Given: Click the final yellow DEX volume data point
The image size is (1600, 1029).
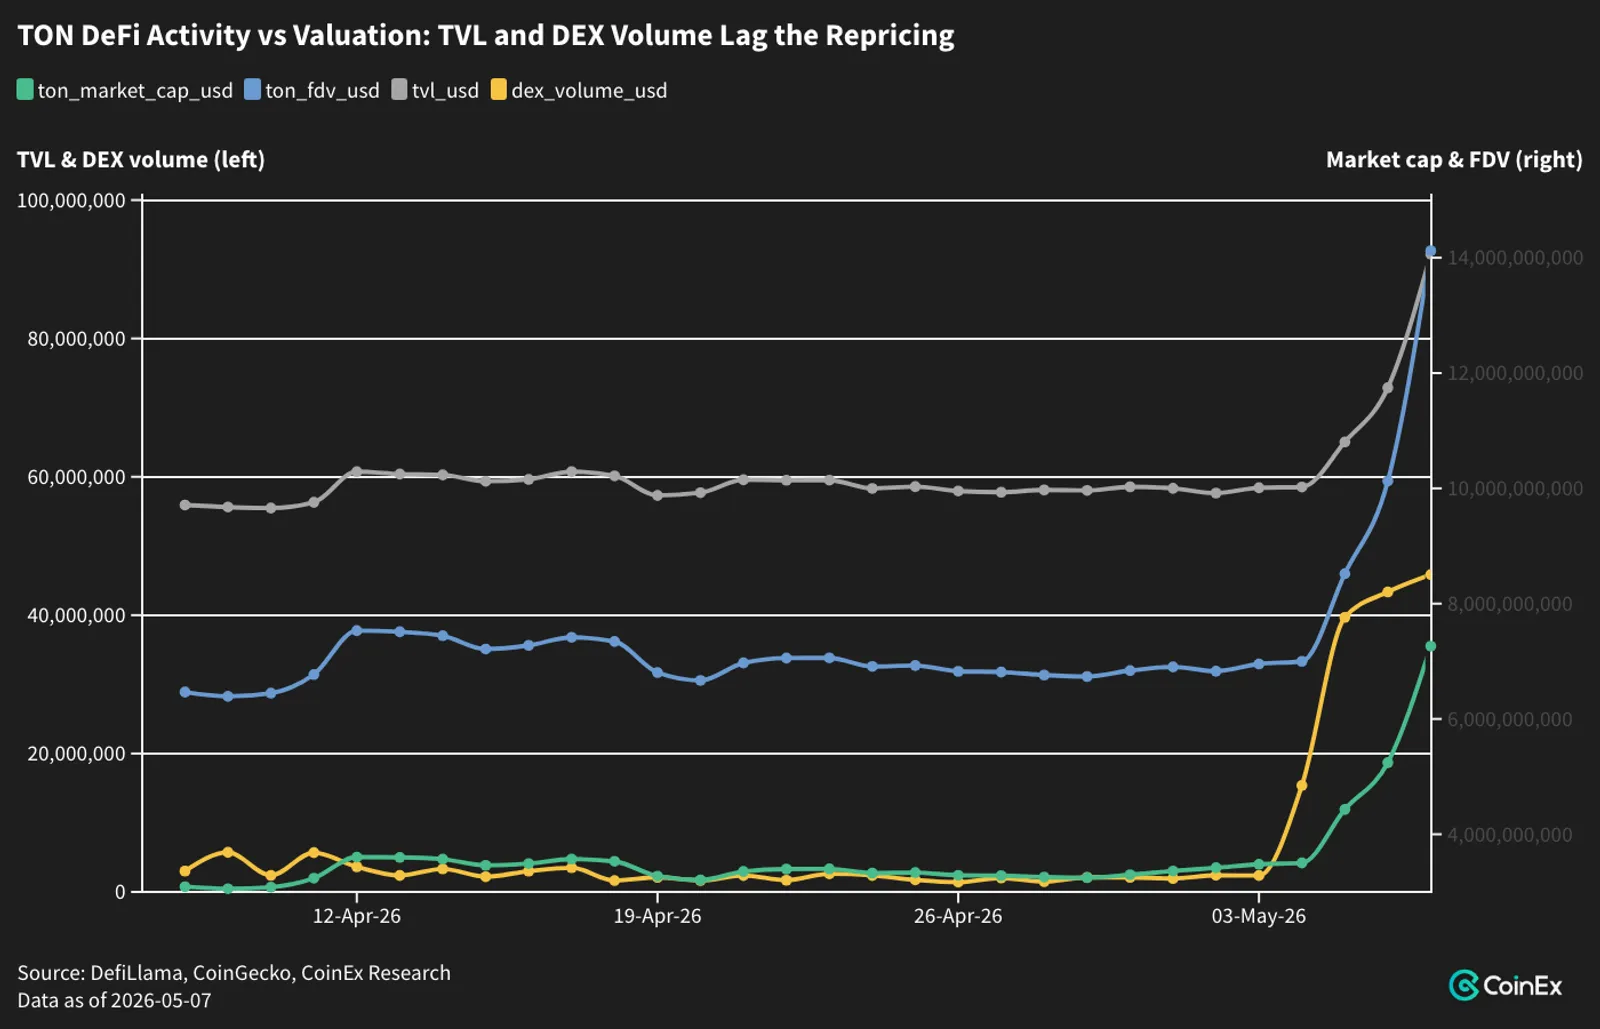Looking at the screenshot, I should point(1430,575).
